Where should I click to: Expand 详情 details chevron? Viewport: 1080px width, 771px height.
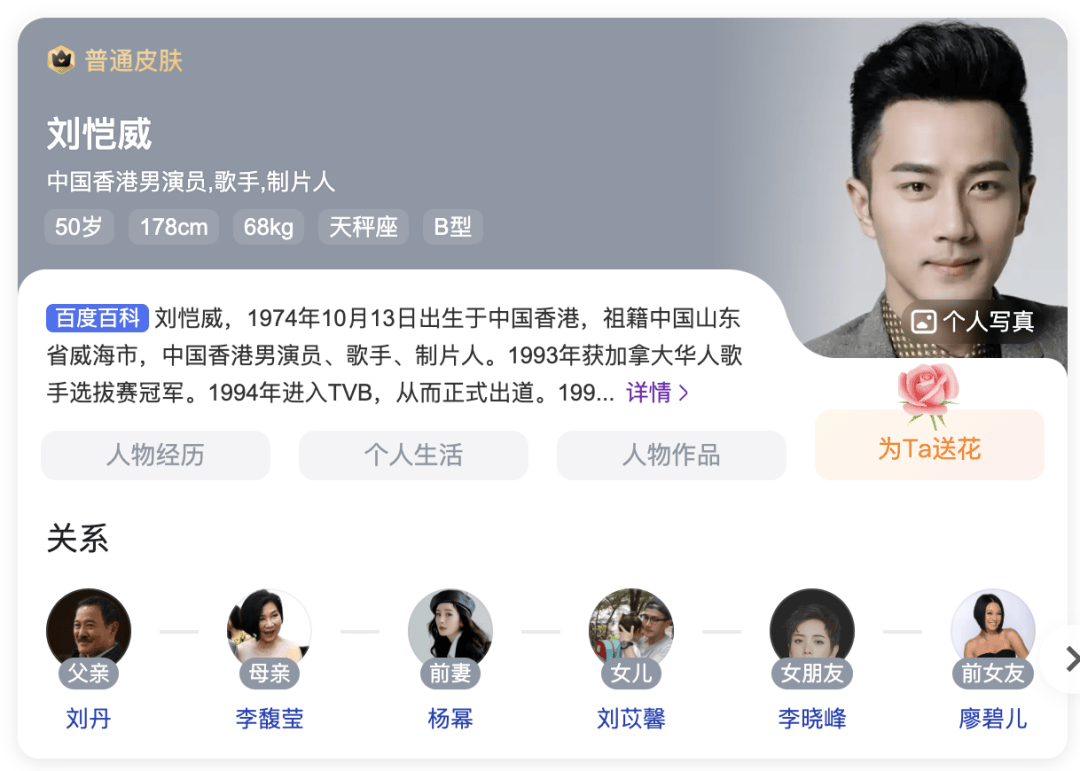tap(683, 393)
